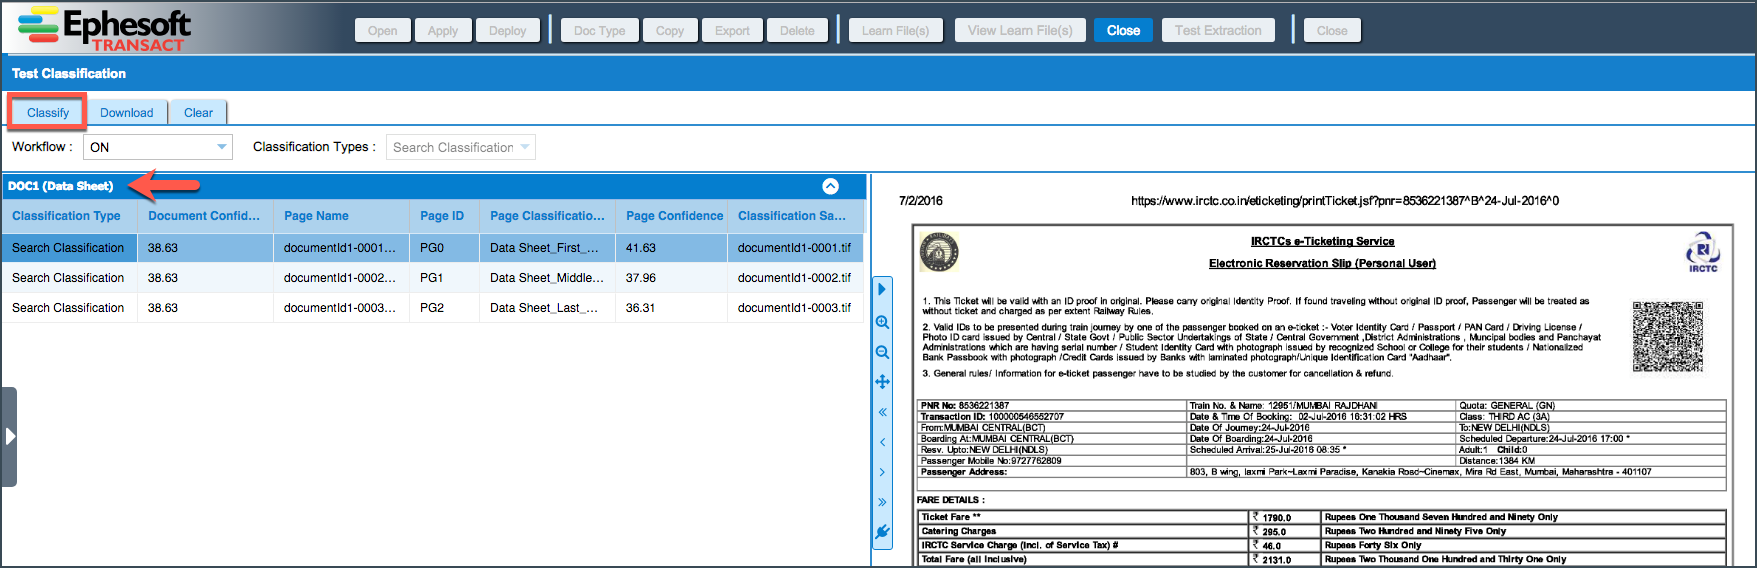Image resolution: width=1757 pixels, height=568 pixels.
Task: Click the Learn File(s) button
Action: pyautogui.click(x=896, y=31)
